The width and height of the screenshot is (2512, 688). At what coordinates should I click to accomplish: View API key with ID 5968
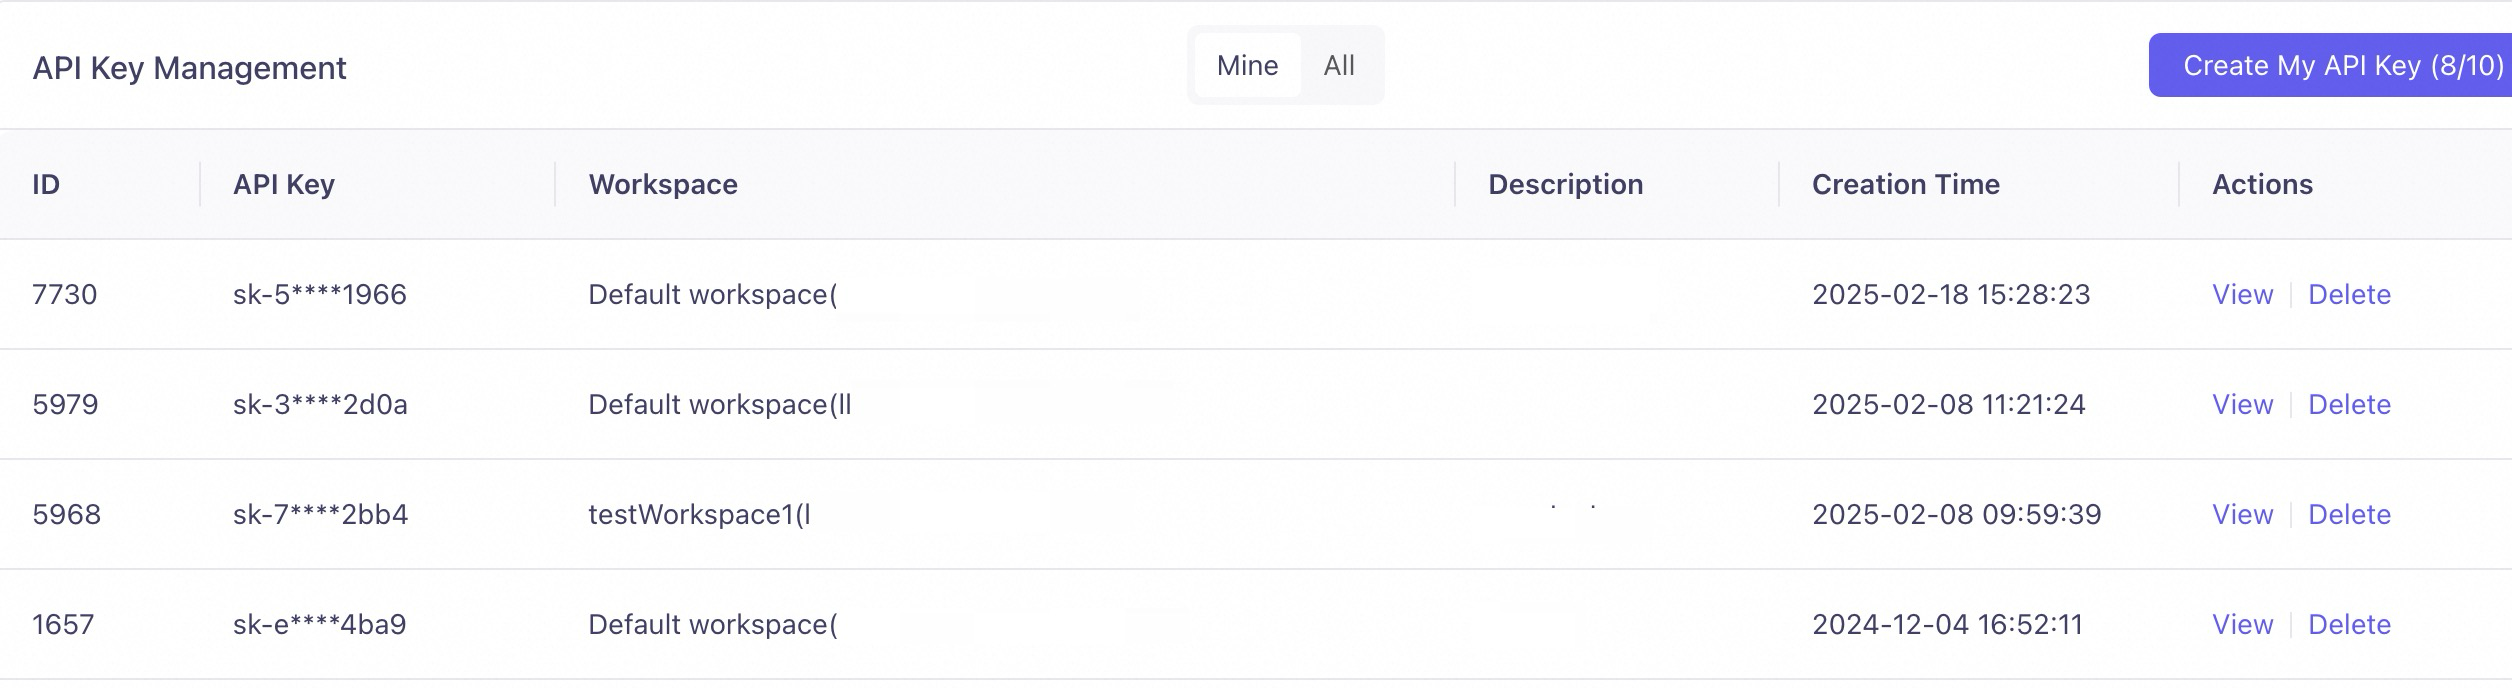[x=2242, y=515]
